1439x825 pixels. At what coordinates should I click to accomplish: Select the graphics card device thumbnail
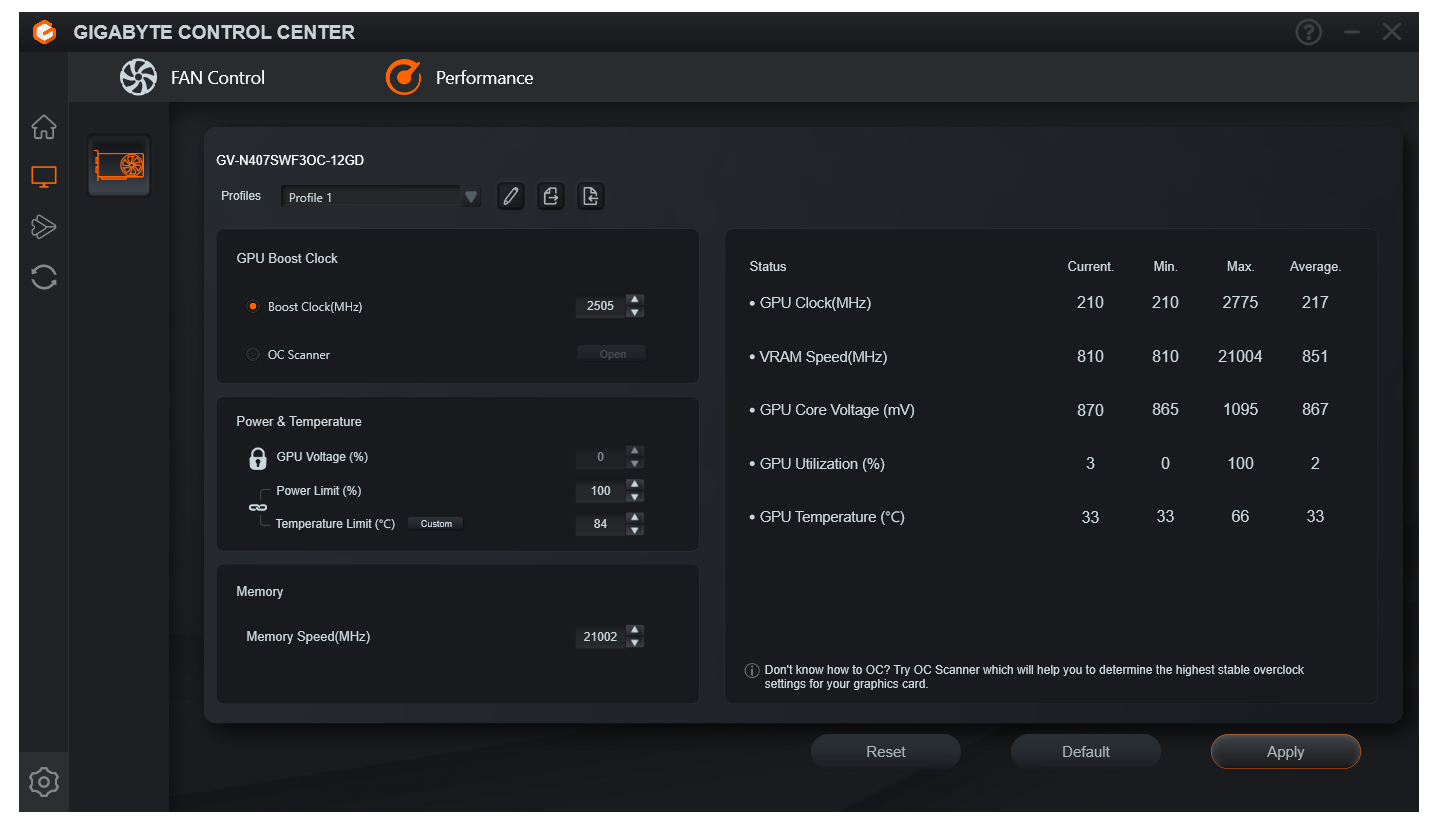(x=119, y=165)
